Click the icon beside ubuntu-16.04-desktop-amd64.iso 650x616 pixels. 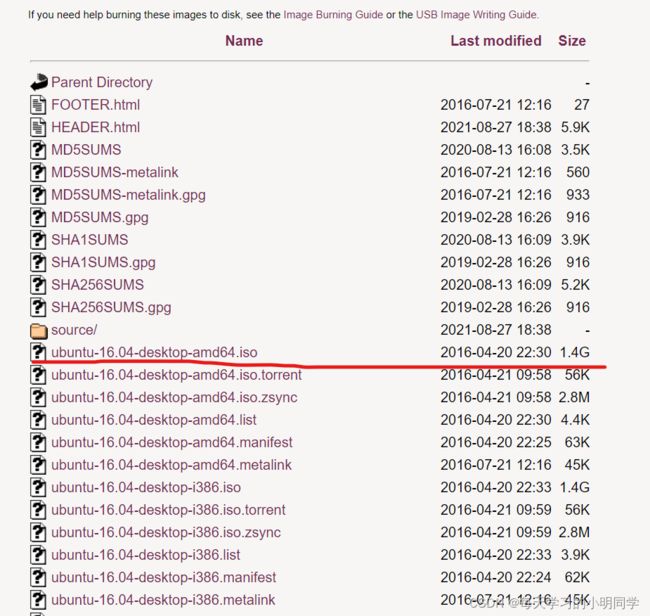pos(38,352)
